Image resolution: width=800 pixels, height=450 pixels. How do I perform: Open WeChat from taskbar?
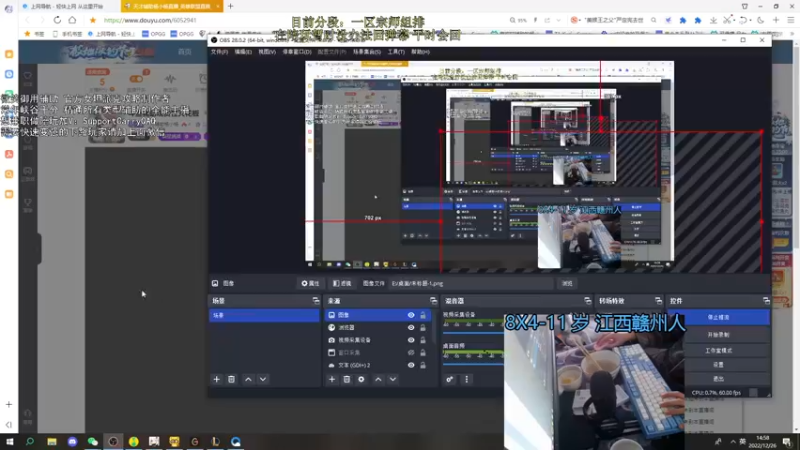click(92, 441)
